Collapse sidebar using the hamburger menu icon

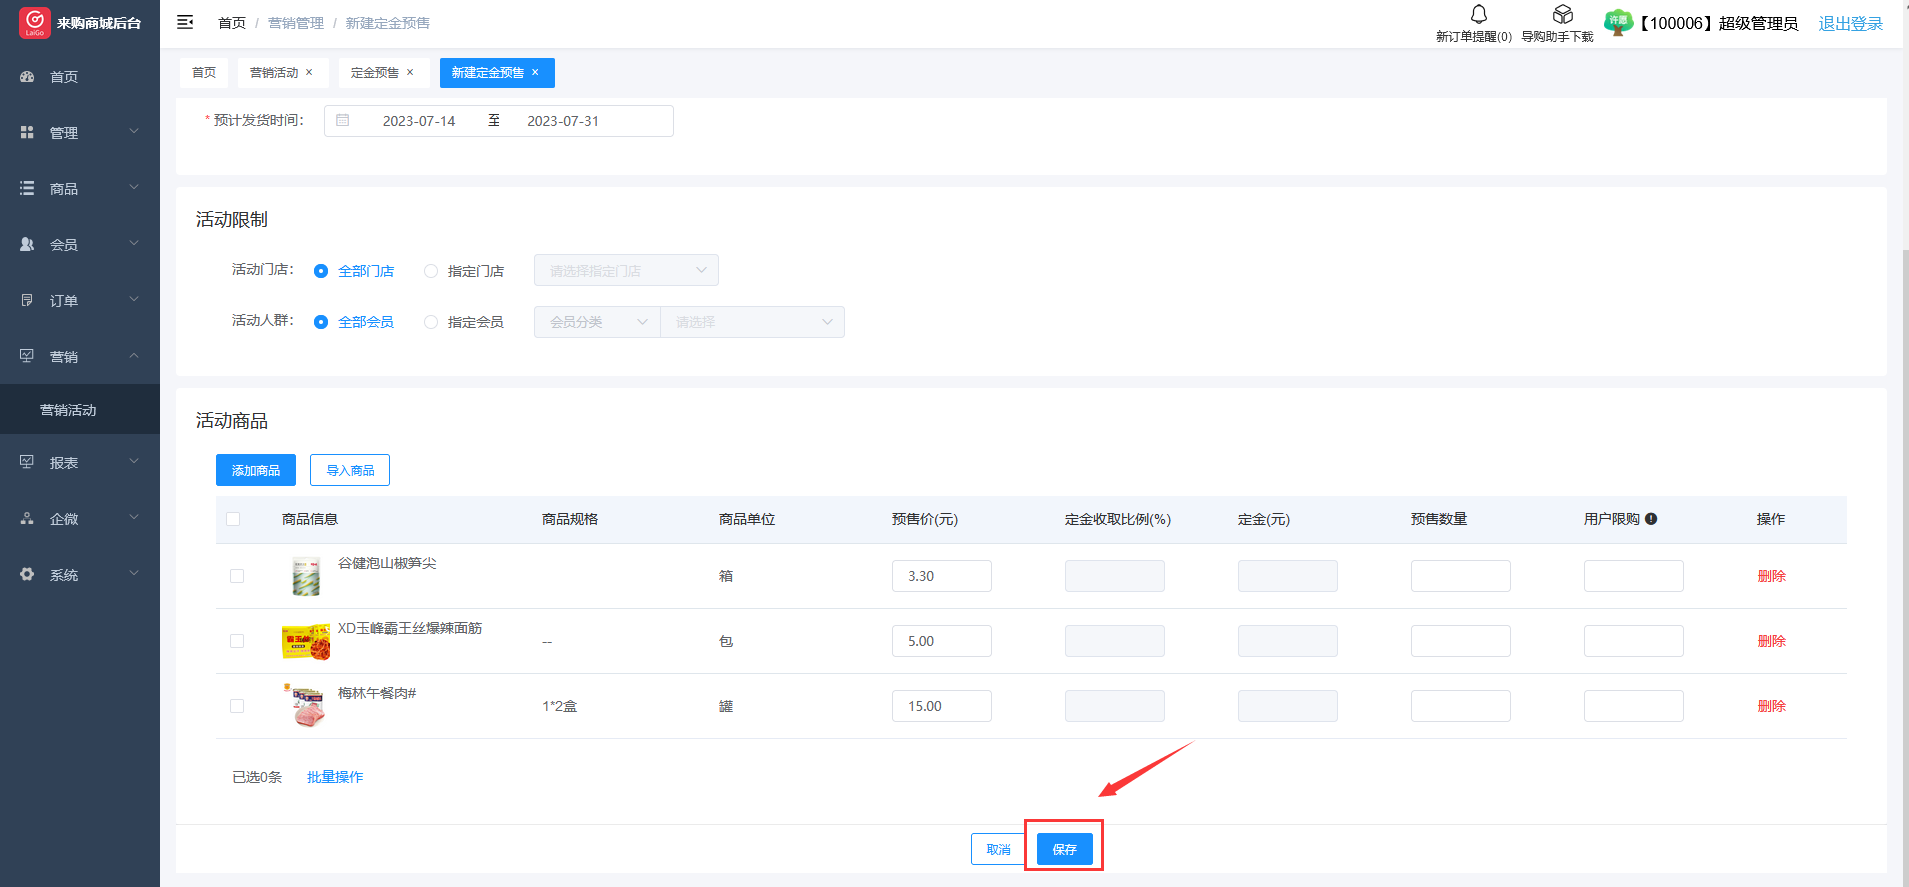pyautogui.click(x=185, y=22)
